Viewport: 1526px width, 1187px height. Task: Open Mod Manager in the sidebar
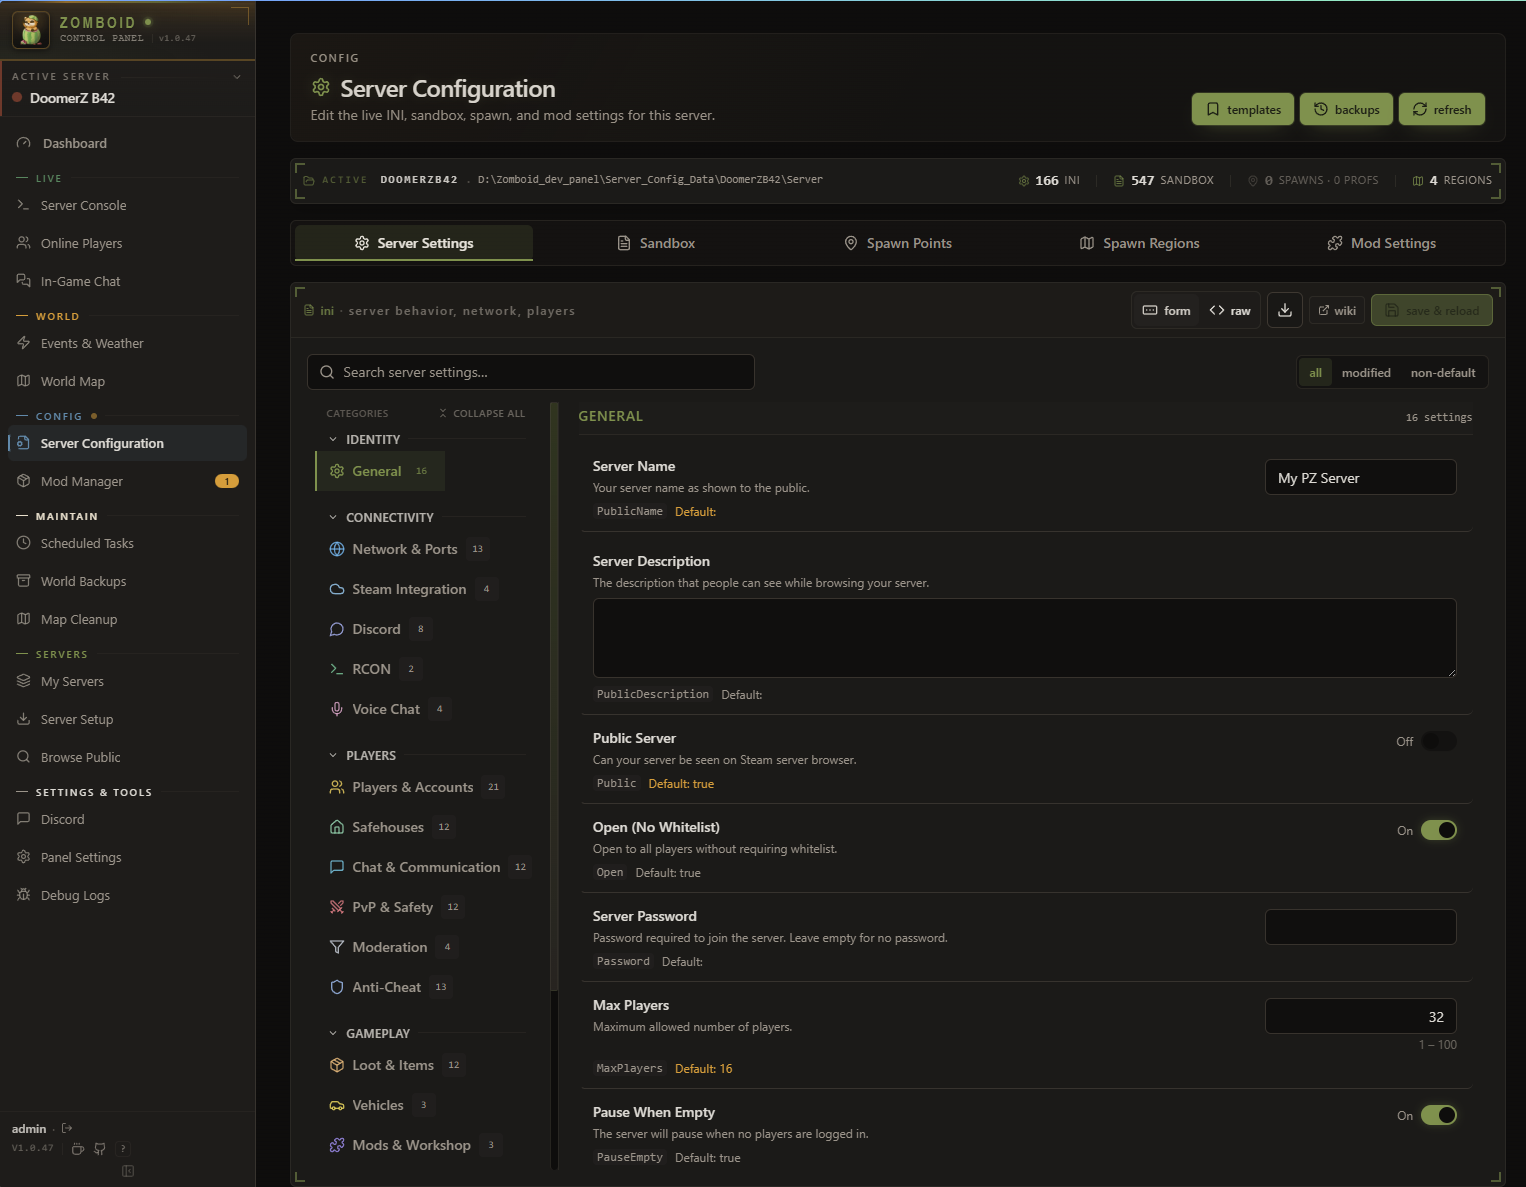click(128, 481)
